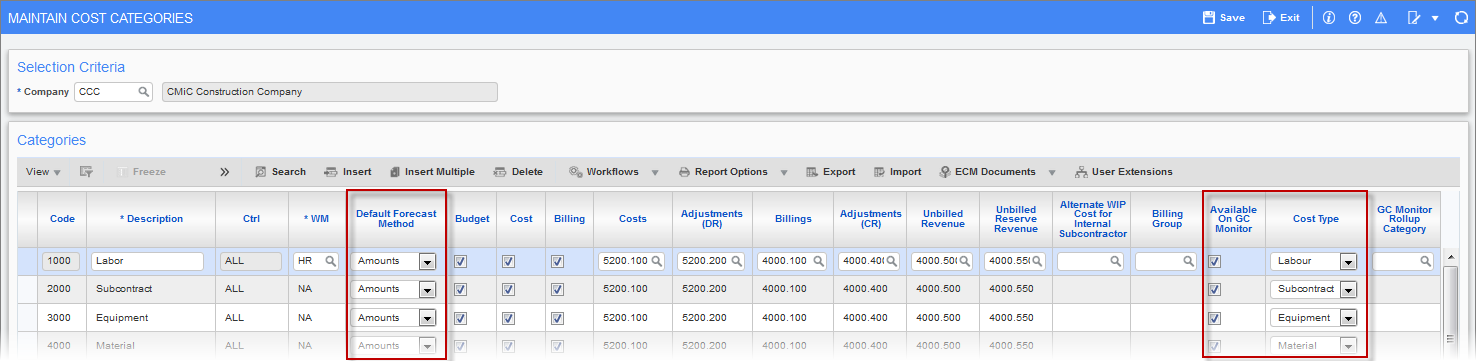The image size is (1476, 361).
Task: Open the help question mark icon
Action: (1355, 18)
